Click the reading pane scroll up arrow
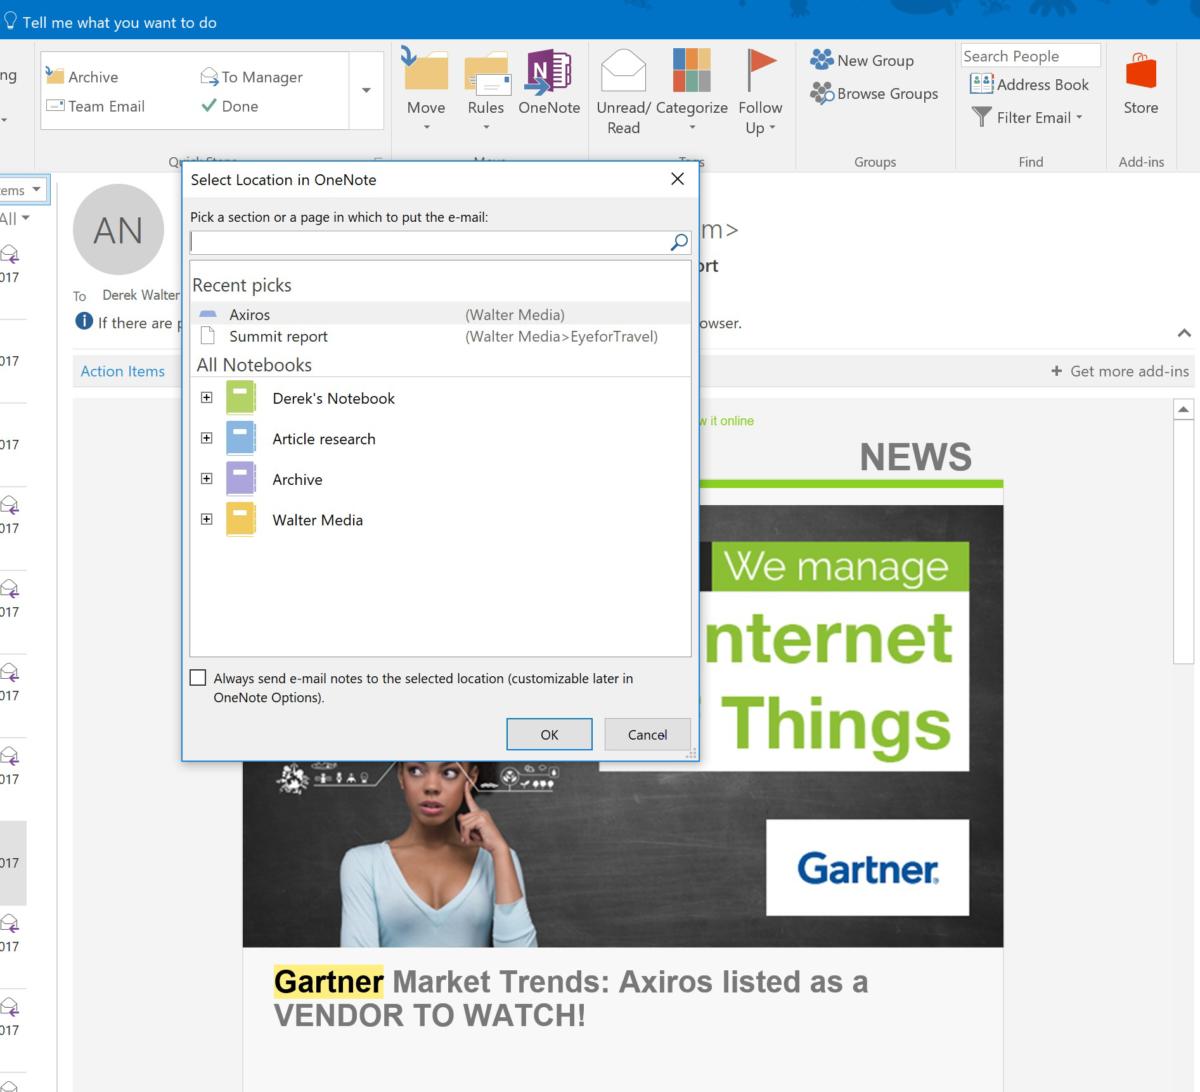The image size is (1200, 1092). pyautogui.click(x=1183, y=408)
